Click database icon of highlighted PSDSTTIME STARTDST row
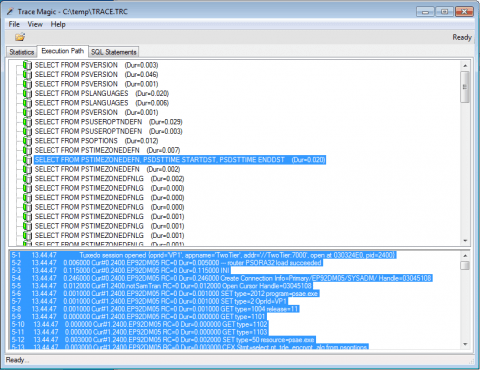This screenshot has height=370, width=480. (27, 160)
